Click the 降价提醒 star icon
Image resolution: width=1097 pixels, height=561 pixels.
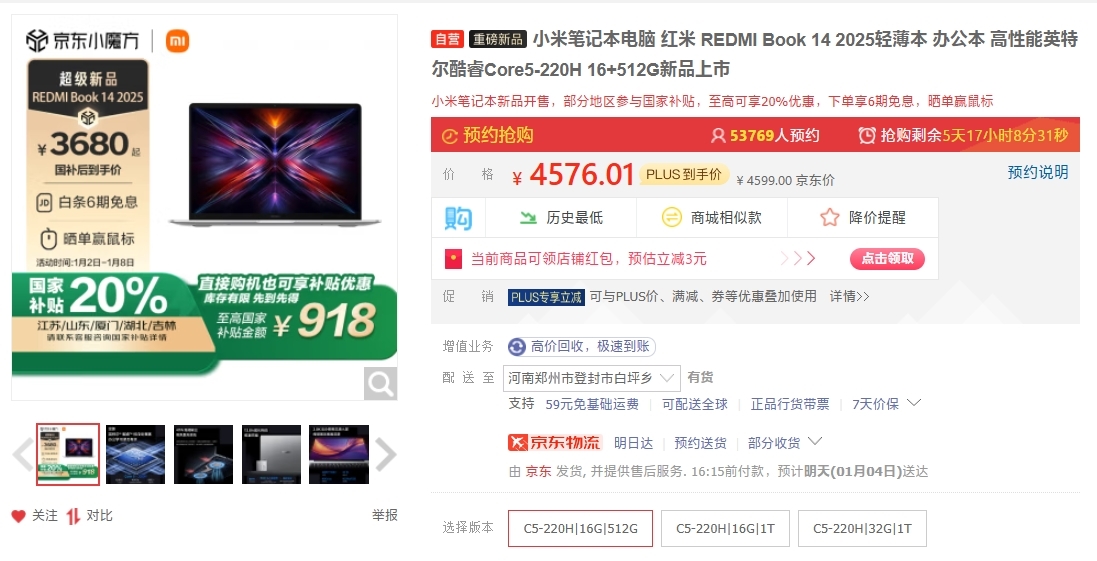point(830,218)
